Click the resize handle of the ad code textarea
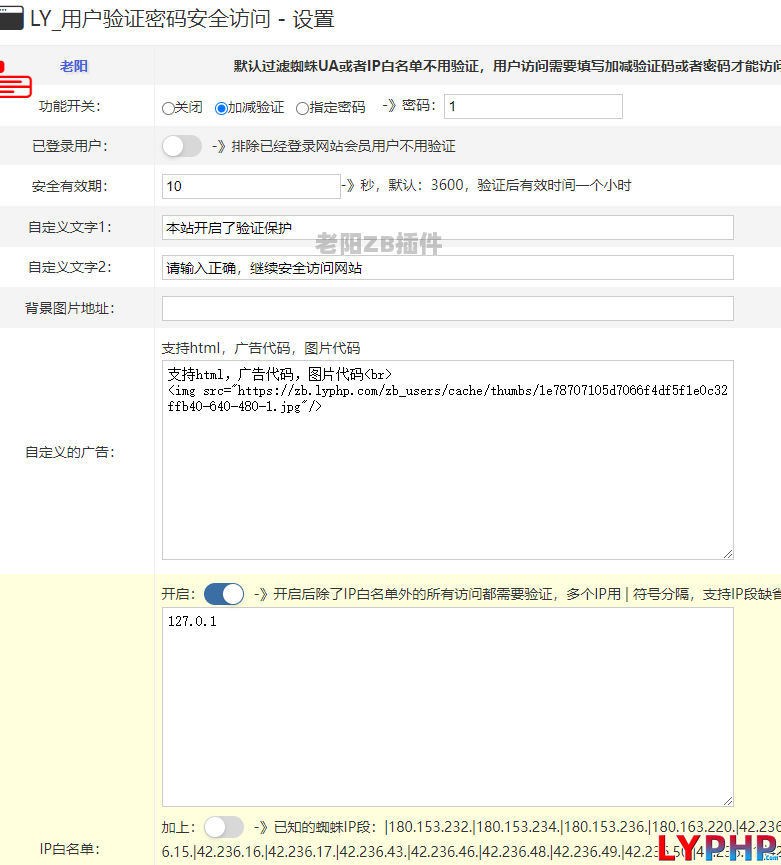This screenshot has width=781, height=865. coord(728,553)
